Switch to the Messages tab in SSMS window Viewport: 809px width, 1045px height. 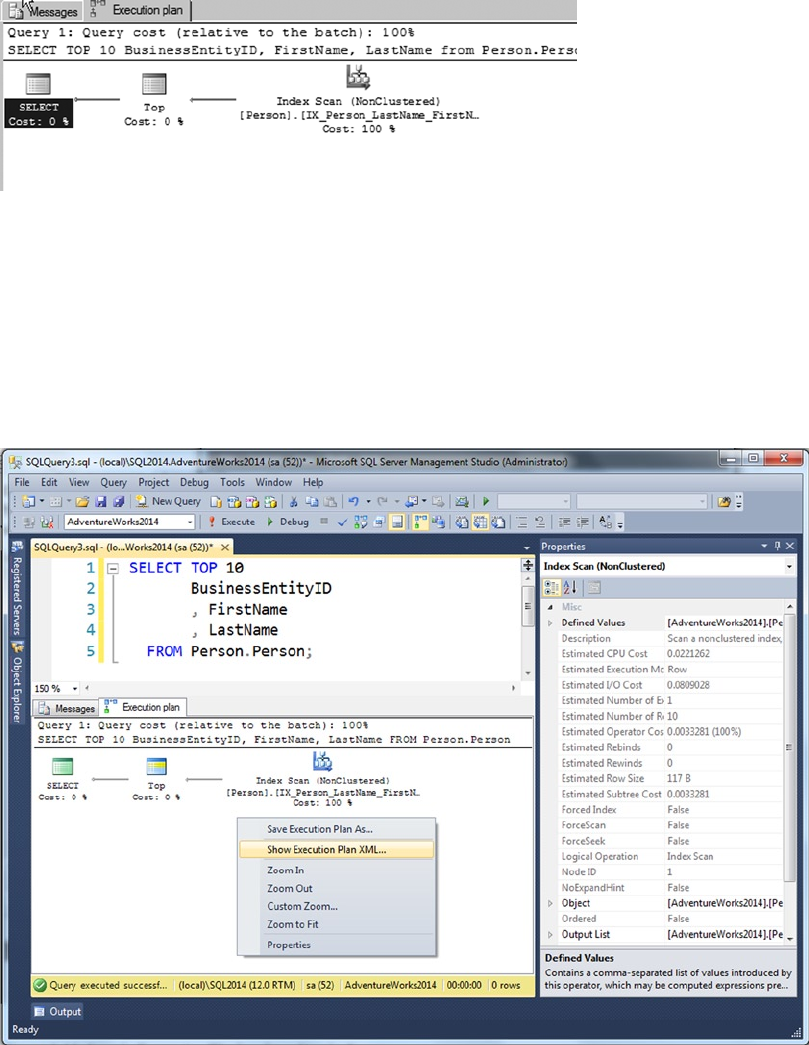click(x=67, y=708)
